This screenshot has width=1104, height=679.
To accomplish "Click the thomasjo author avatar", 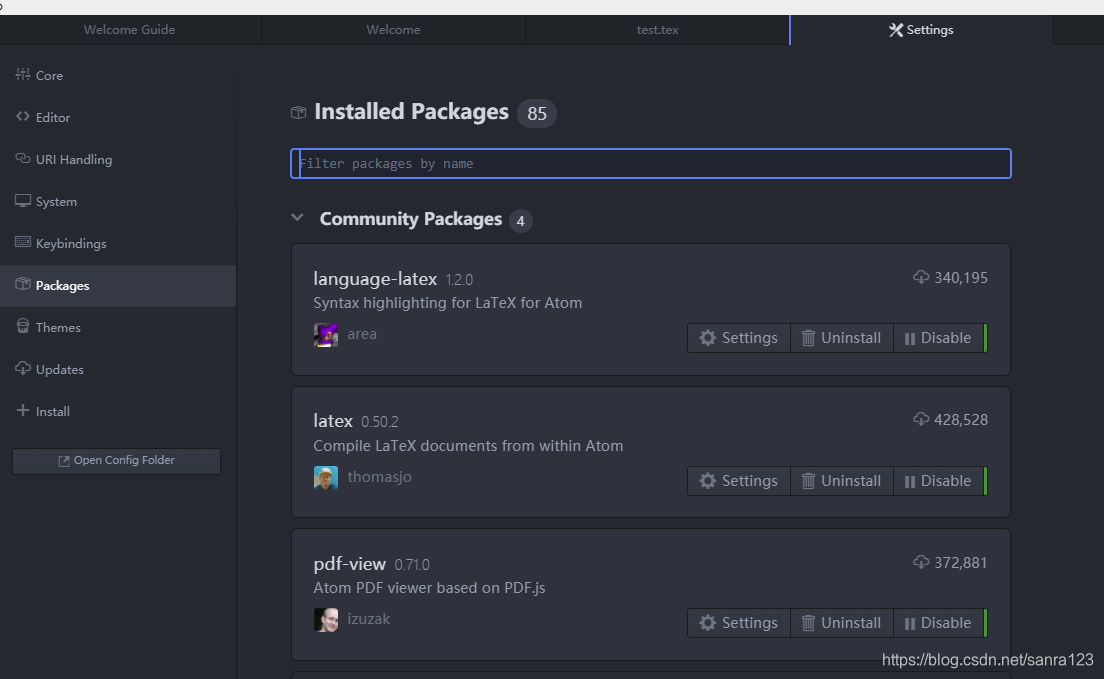I will pos(325,478).
